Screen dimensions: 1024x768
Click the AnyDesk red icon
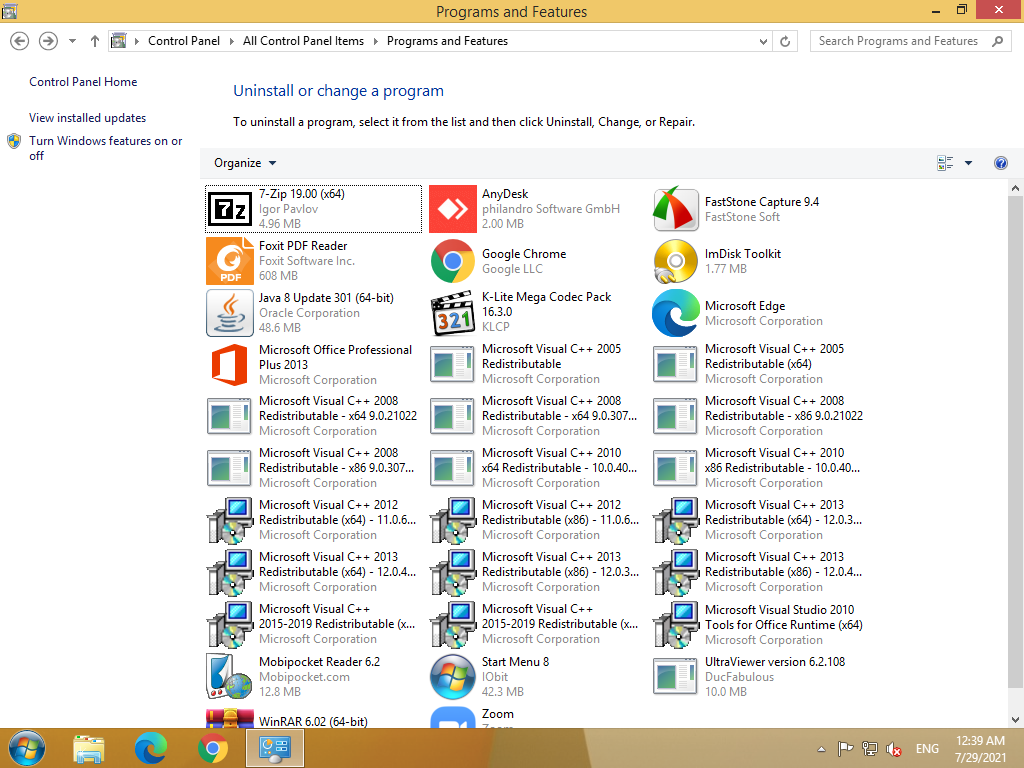point(453,209)
